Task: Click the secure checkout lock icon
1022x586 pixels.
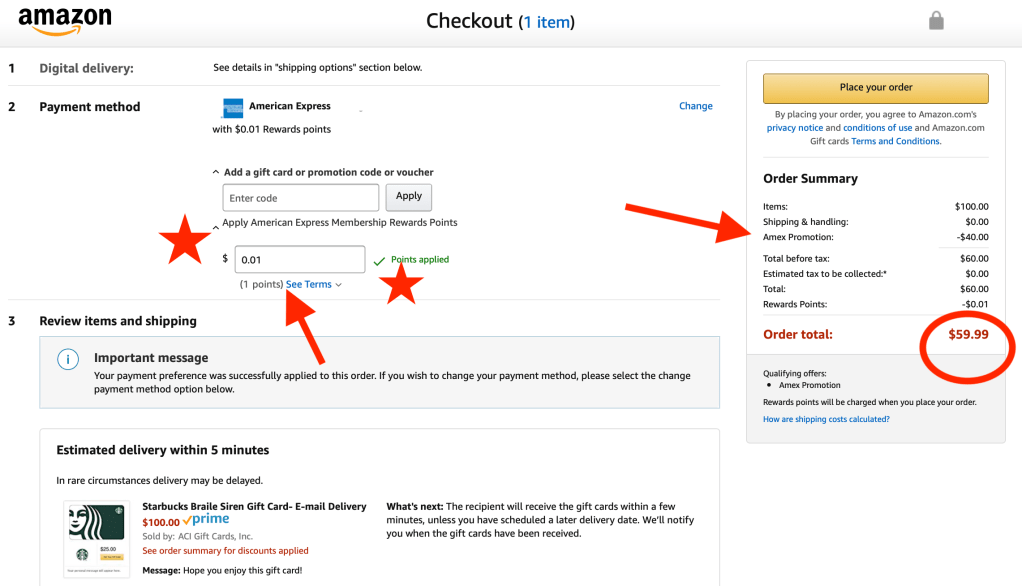Action: pyautogui.click(x=936, y=20)
